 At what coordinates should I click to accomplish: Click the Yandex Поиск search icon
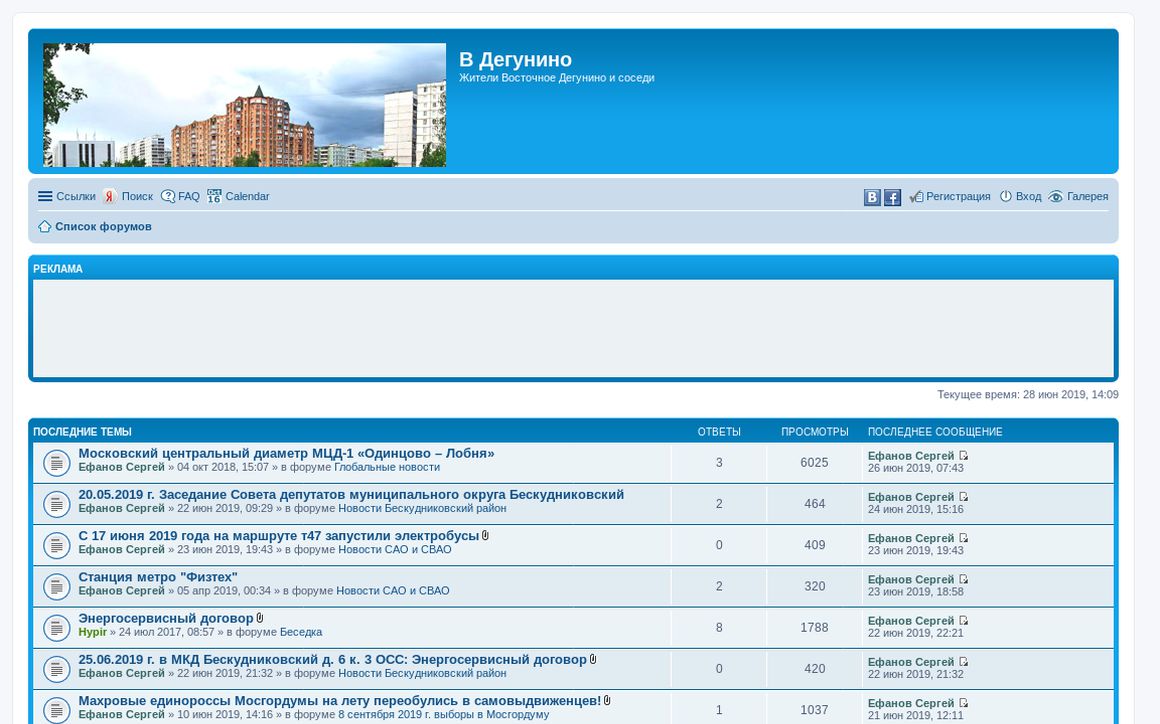(x=109, y=196)
